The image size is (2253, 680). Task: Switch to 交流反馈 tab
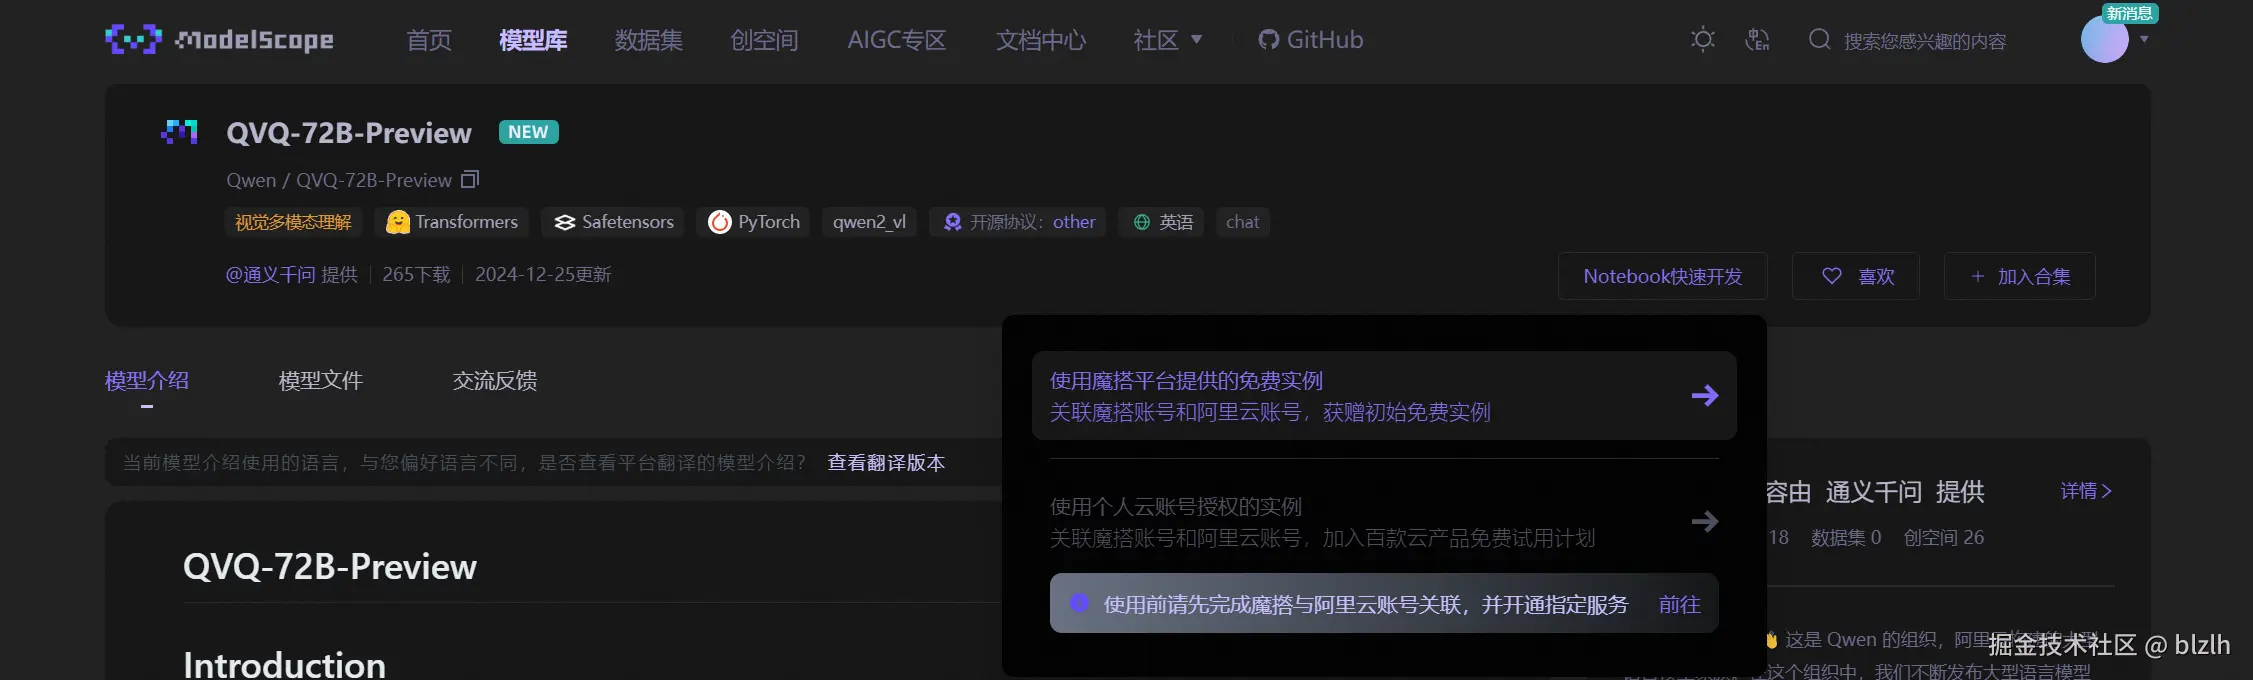[495, 381]
